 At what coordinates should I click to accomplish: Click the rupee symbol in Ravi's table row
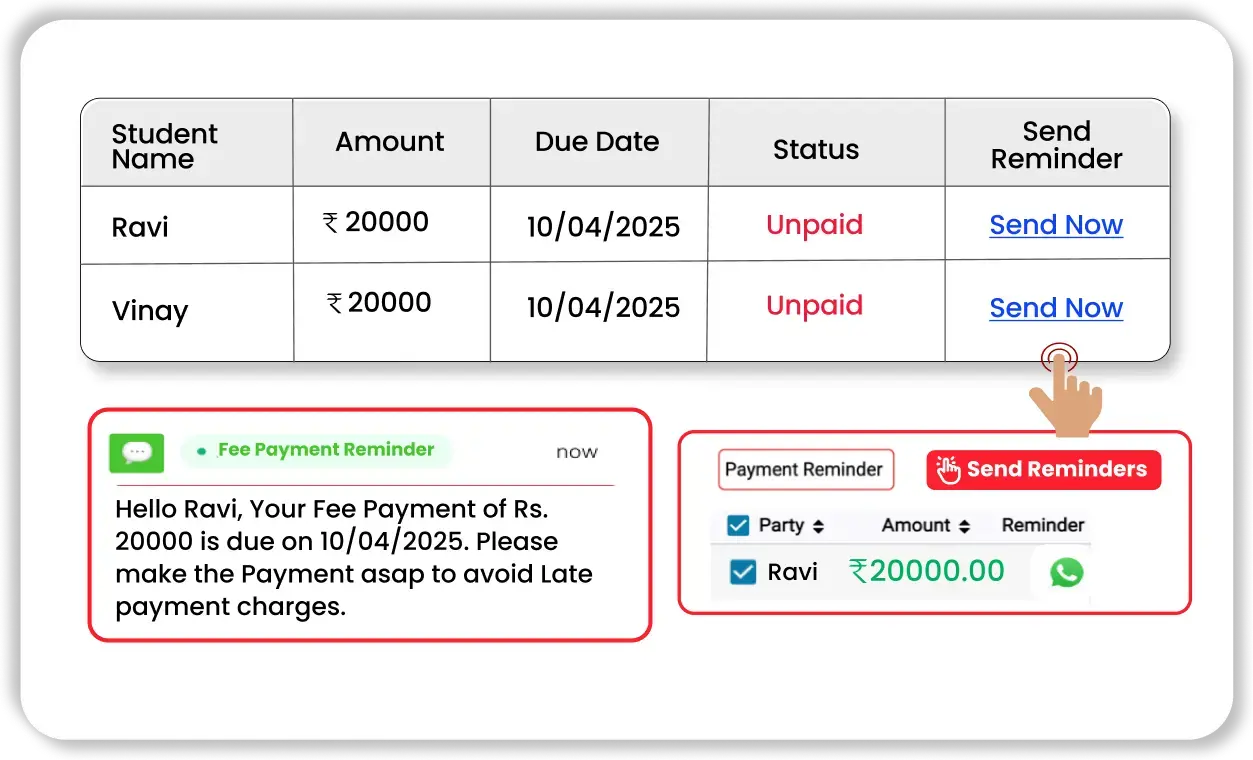(331, 222)
